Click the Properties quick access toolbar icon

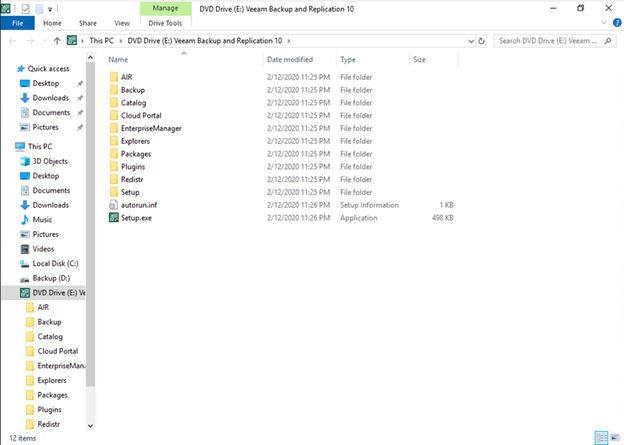[25, 8]
